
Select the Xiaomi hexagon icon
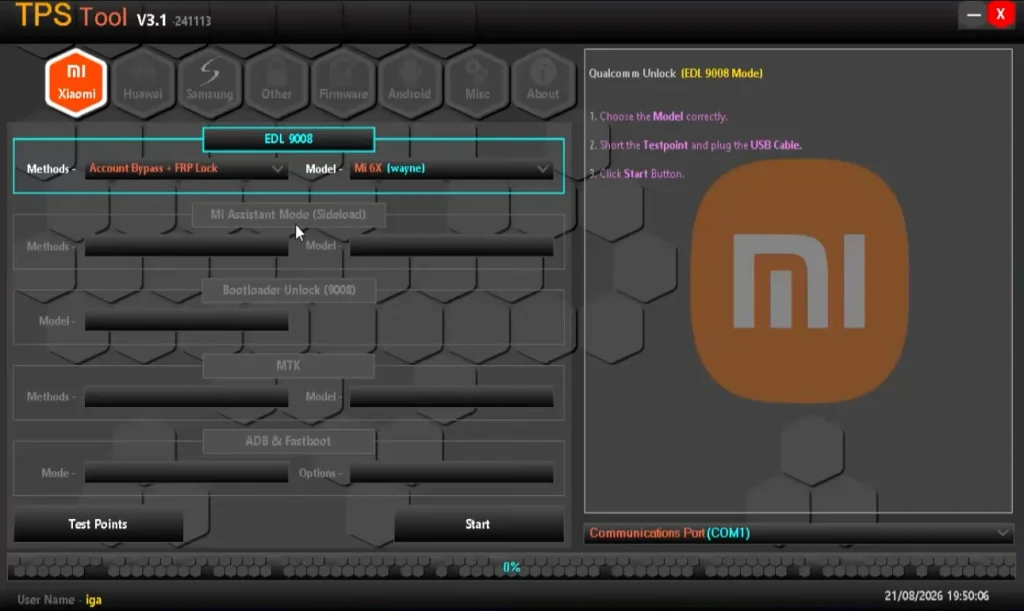pos(76,83)
